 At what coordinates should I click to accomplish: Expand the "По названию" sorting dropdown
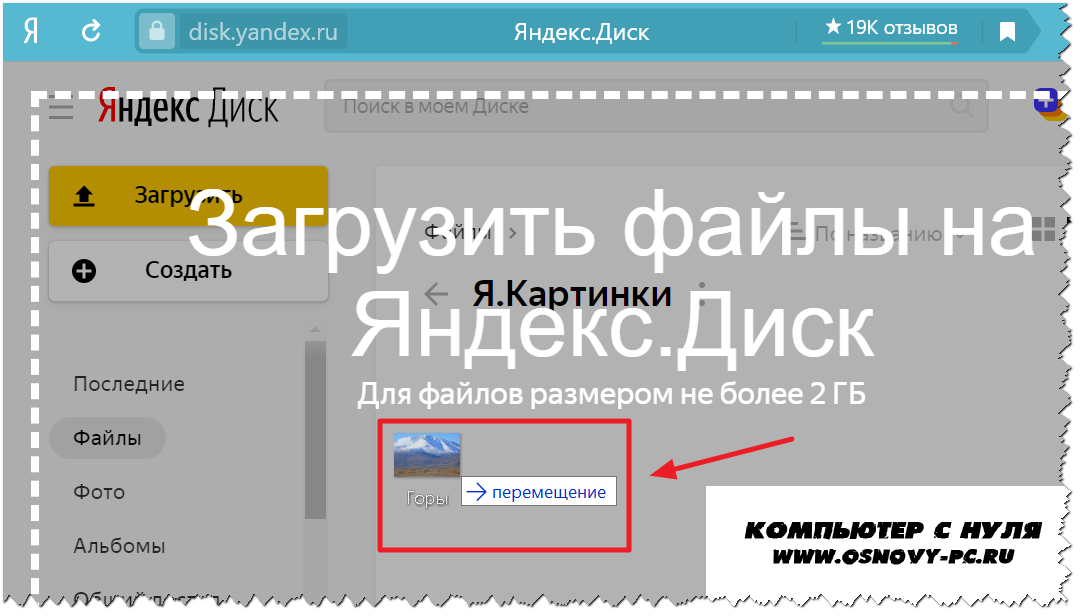[876, 234]
